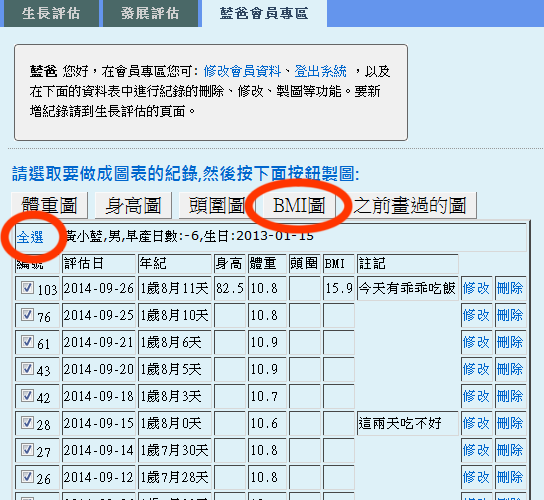
Task: Edit the 2014-09-25 record via 修改
Action: [476, 315]
